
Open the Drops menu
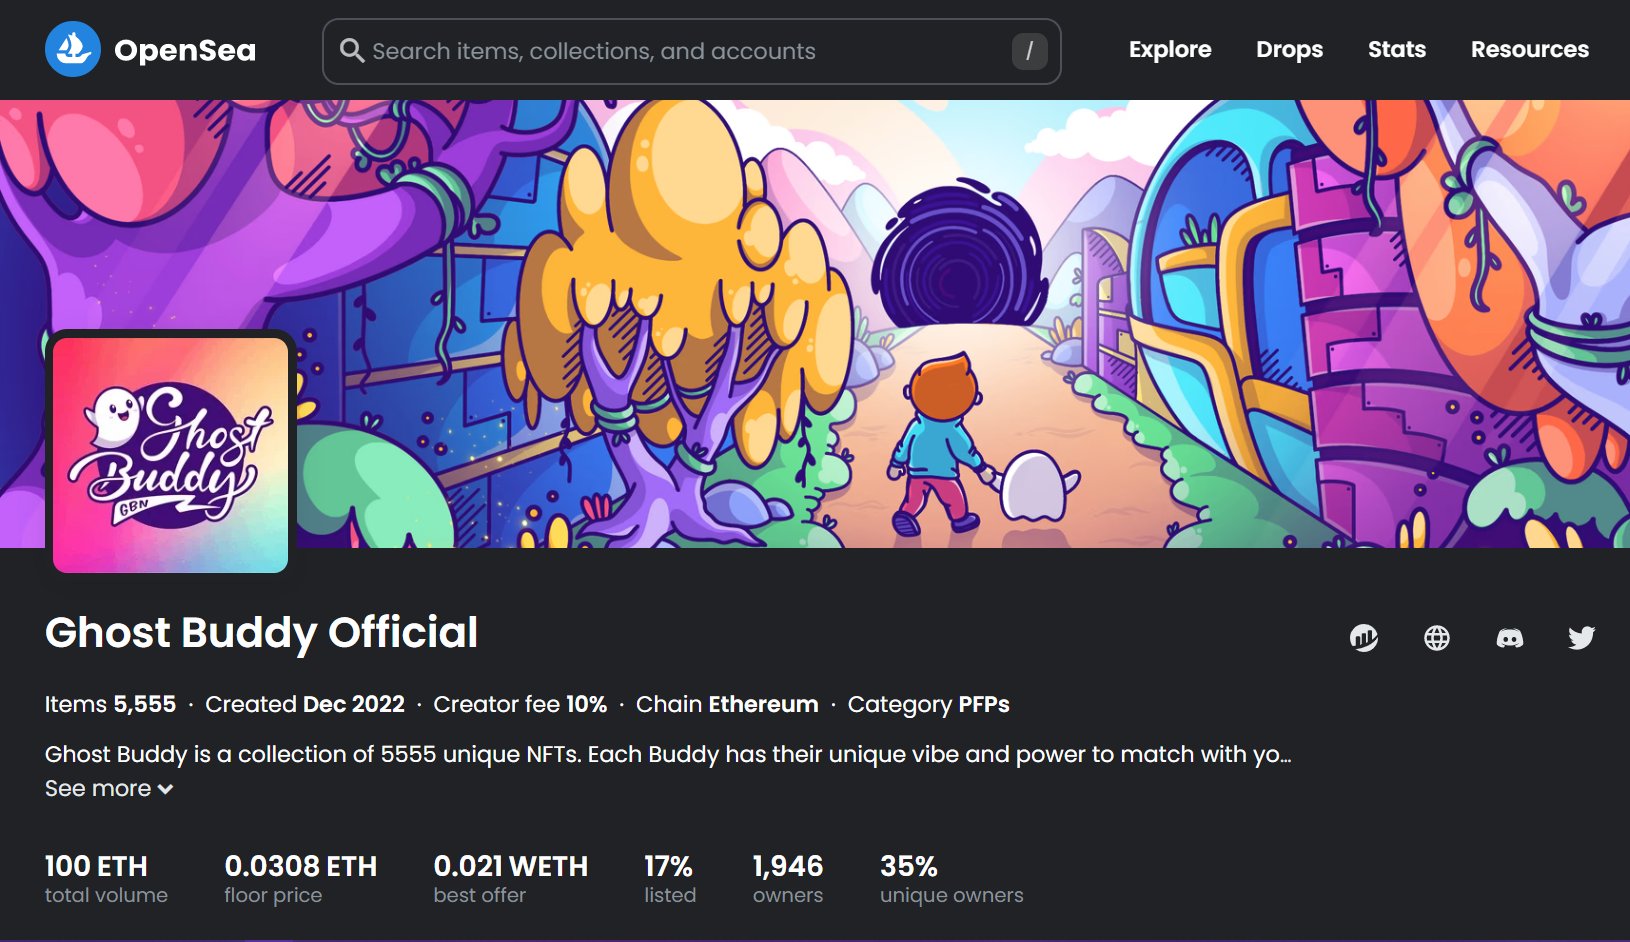pyautogui.click(x=1289, y=49)
